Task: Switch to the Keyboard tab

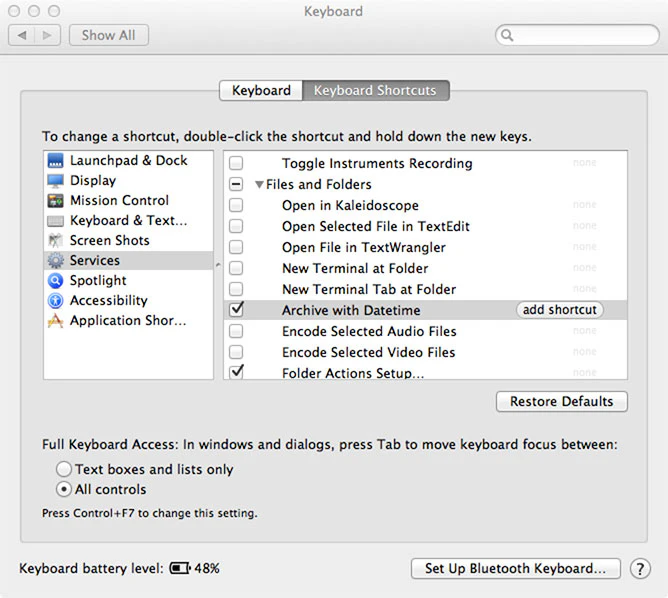Action: click(261, 90)
